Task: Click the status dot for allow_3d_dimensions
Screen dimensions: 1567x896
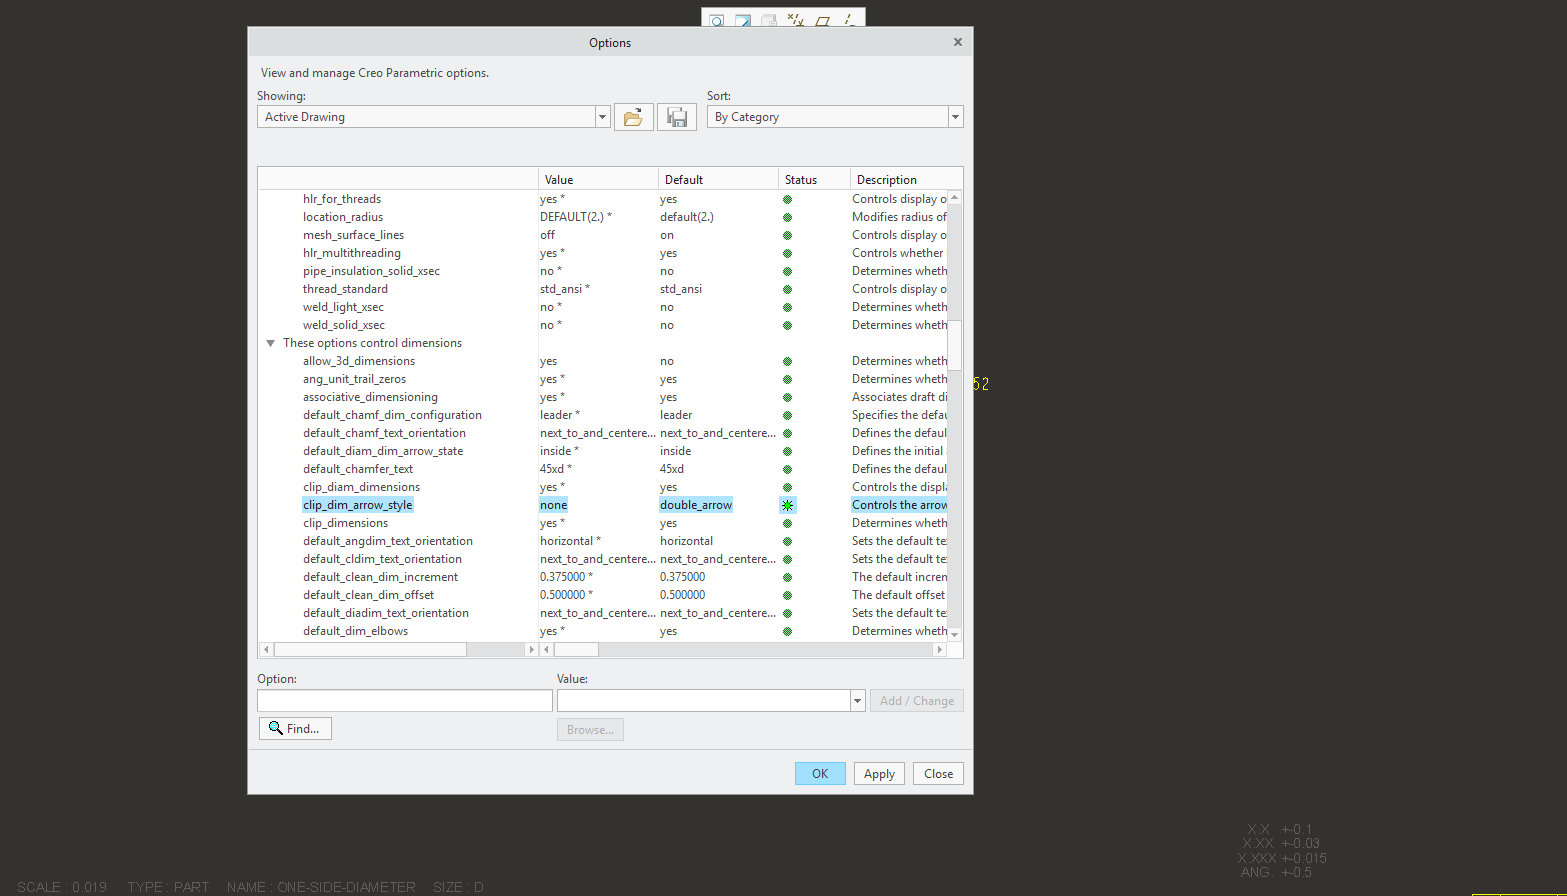Action: tap(787, 361)
